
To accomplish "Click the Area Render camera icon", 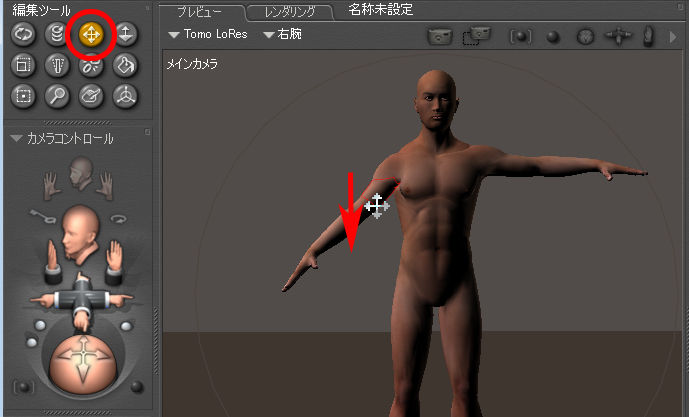I will click(x=477, y=36).
